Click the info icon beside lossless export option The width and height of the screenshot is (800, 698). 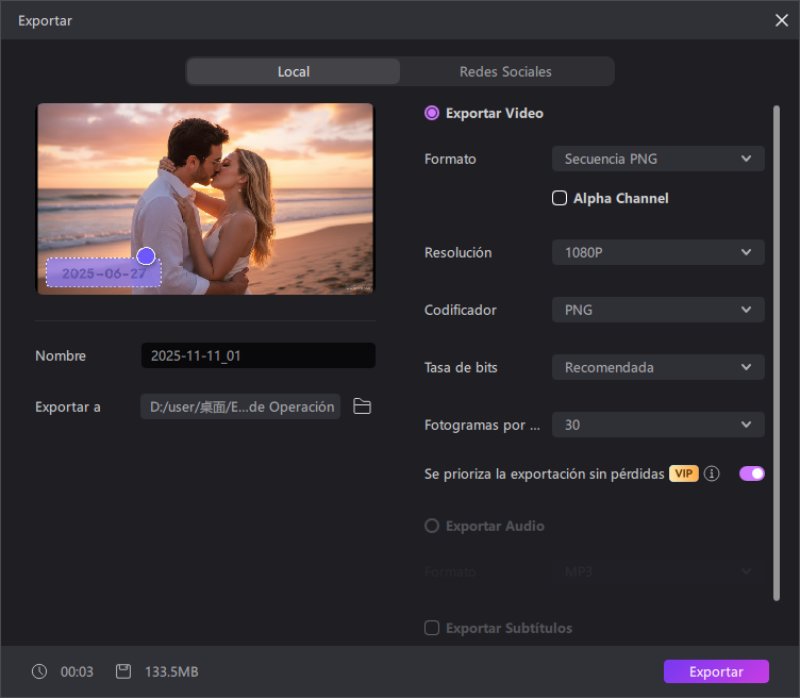pos(712,473)
